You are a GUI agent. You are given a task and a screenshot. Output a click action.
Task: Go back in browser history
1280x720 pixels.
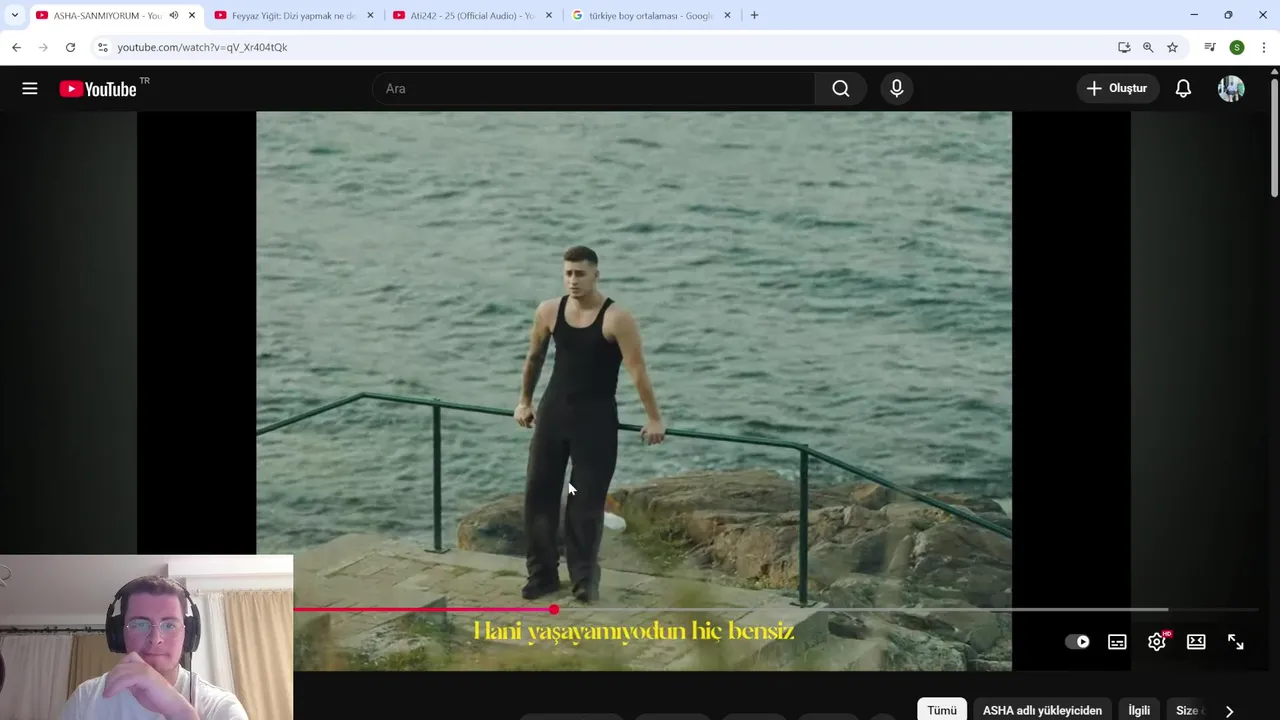(16, 47)
